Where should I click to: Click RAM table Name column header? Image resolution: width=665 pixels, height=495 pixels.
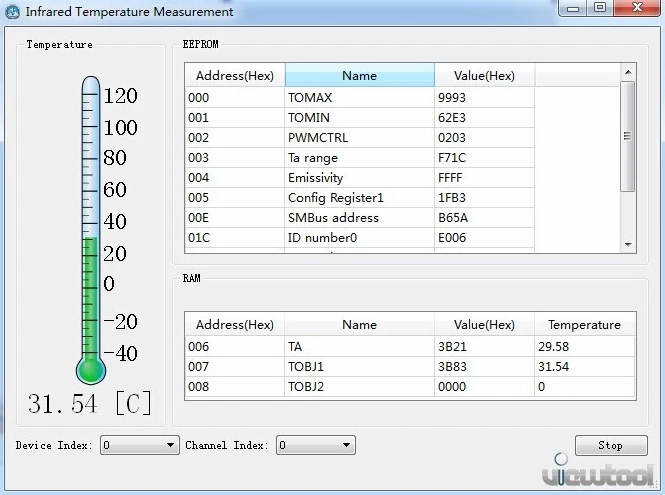360,324
